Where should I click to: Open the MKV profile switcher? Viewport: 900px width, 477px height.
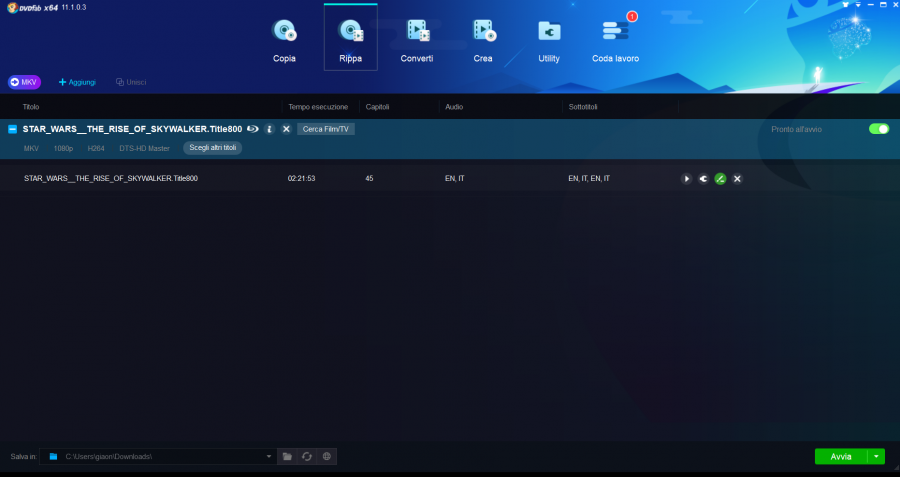click(24, 82)
